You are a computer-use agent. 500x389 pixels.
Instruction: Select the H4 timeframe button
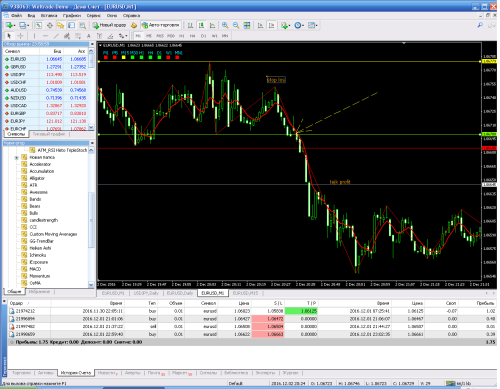pyautogui.click(x=192, y=36)
